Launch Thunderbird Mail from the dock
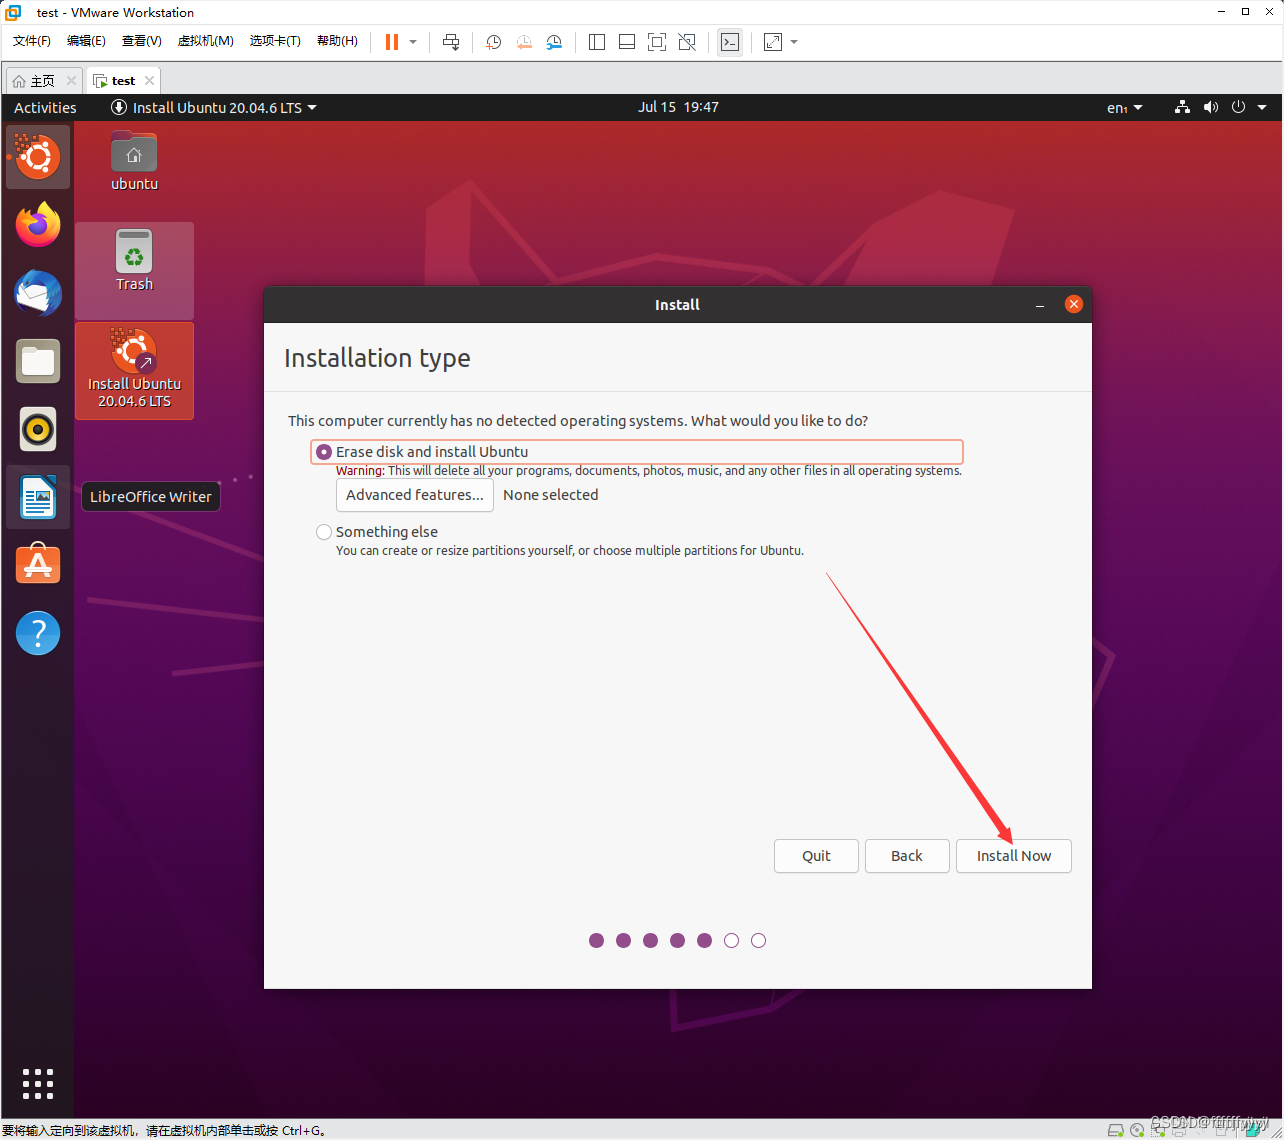Image resolution: width=1284 pixels, height=1140 pixels. [x=38, y=293]
